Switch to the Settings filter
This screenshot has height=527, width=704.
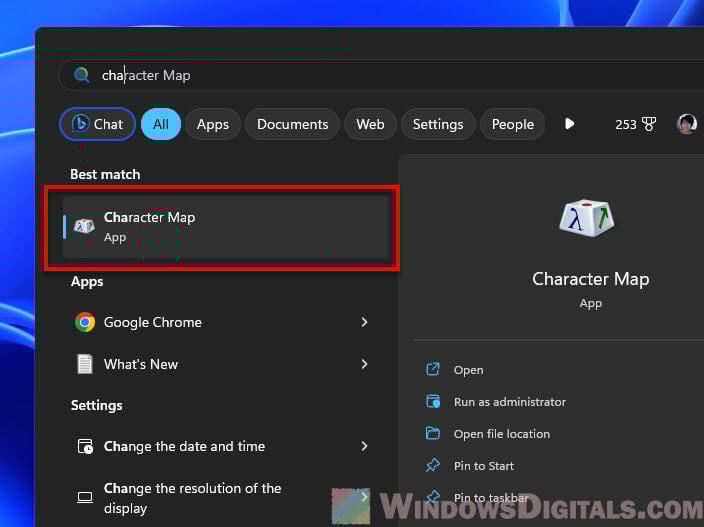coord(438,124)
